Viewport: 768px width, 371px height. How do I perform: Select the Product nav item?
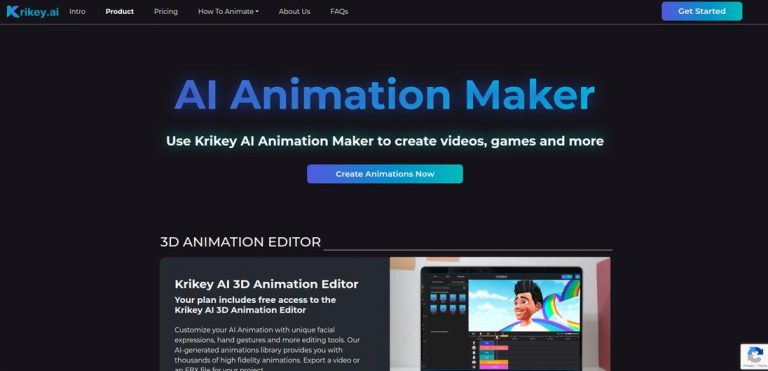[x=120, y=11]
